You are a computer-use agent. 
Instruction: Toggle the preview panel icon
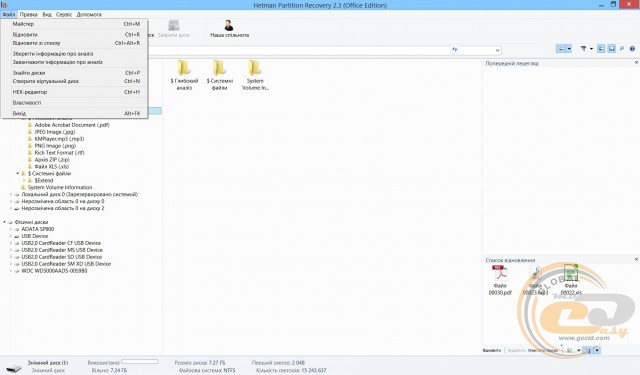[611, 49]
